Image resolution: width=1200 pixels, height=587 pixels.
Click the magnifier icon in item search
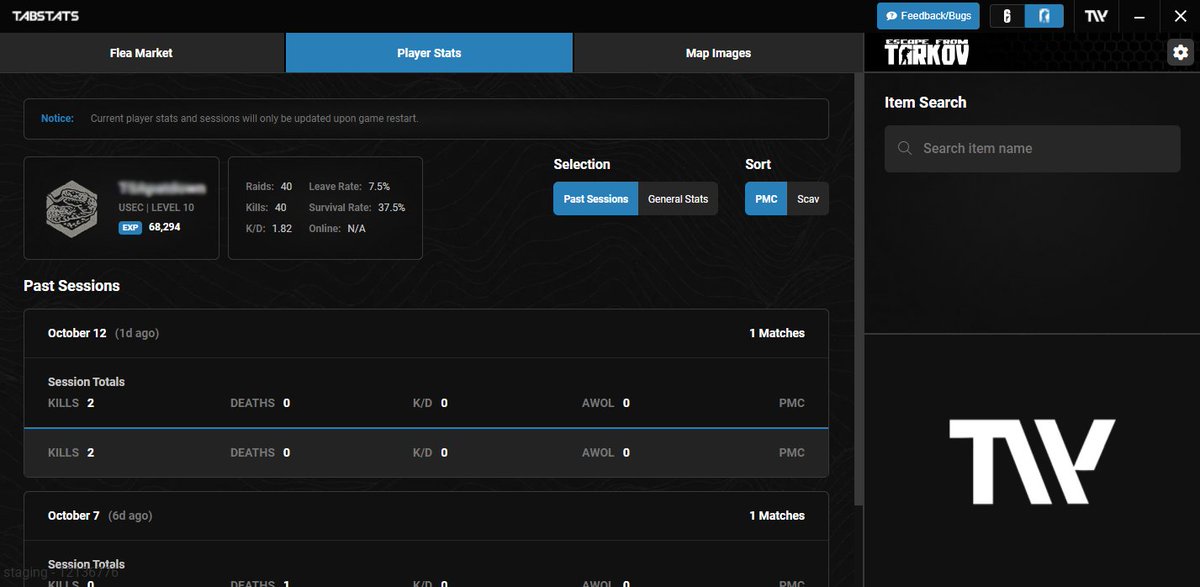pos(905,148)
